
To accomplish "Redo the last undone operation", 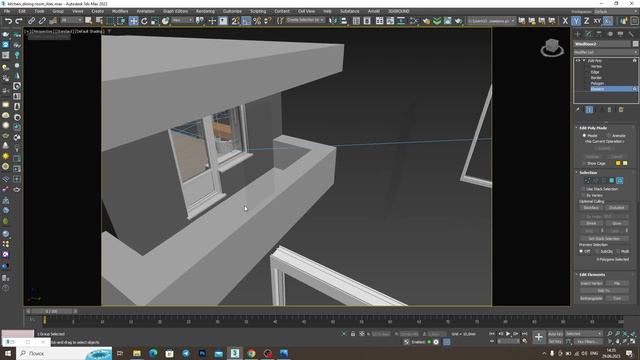I will 19,21.
